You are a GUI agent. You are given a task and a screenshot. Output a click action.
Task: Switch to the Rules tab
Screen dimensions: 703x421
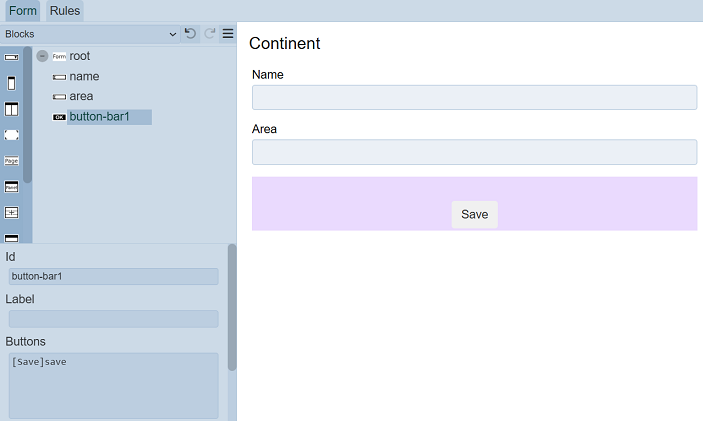[64, 11]
